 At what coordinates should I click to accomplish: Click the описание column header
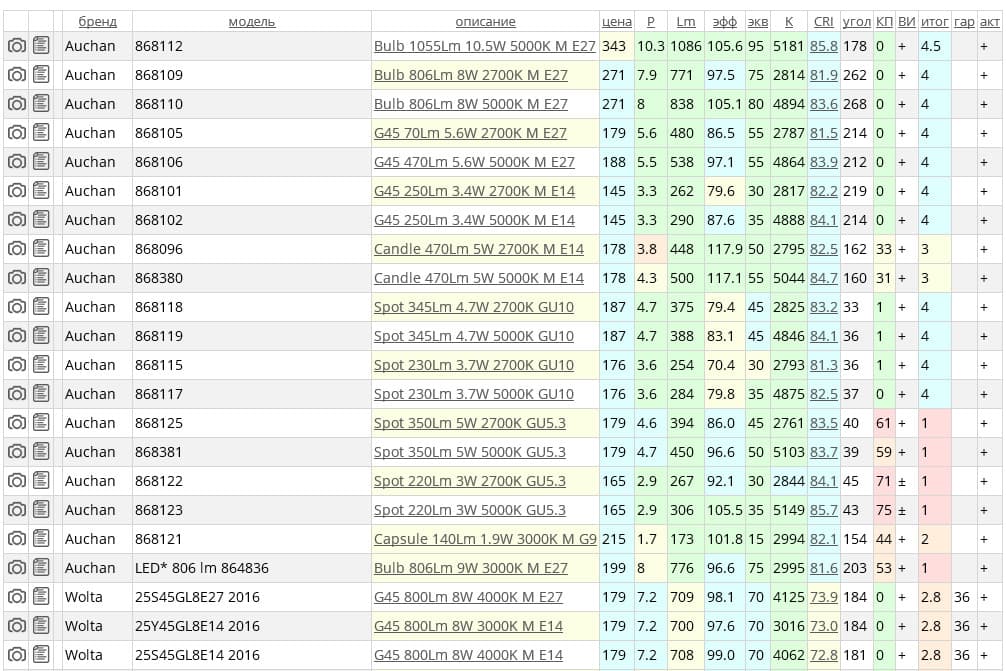(x=485, y=21)
